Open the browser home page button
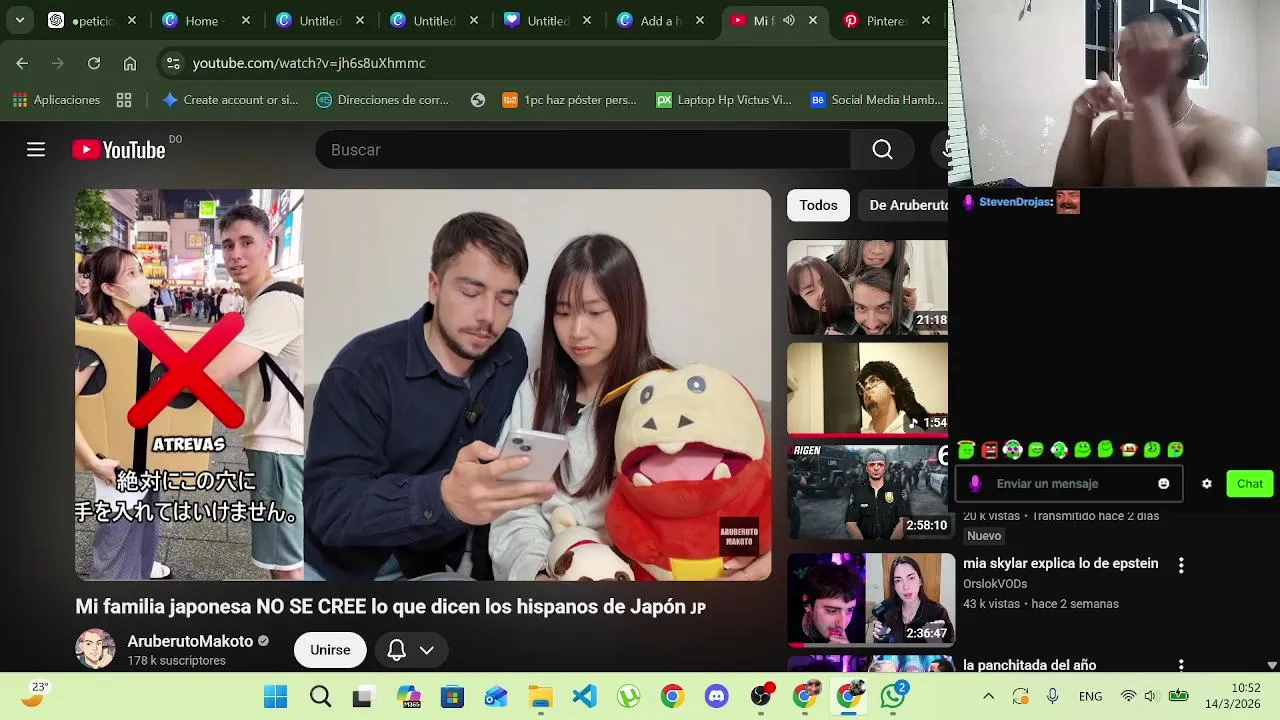Viewport: 1280px width, 720px height. [130, 63]
